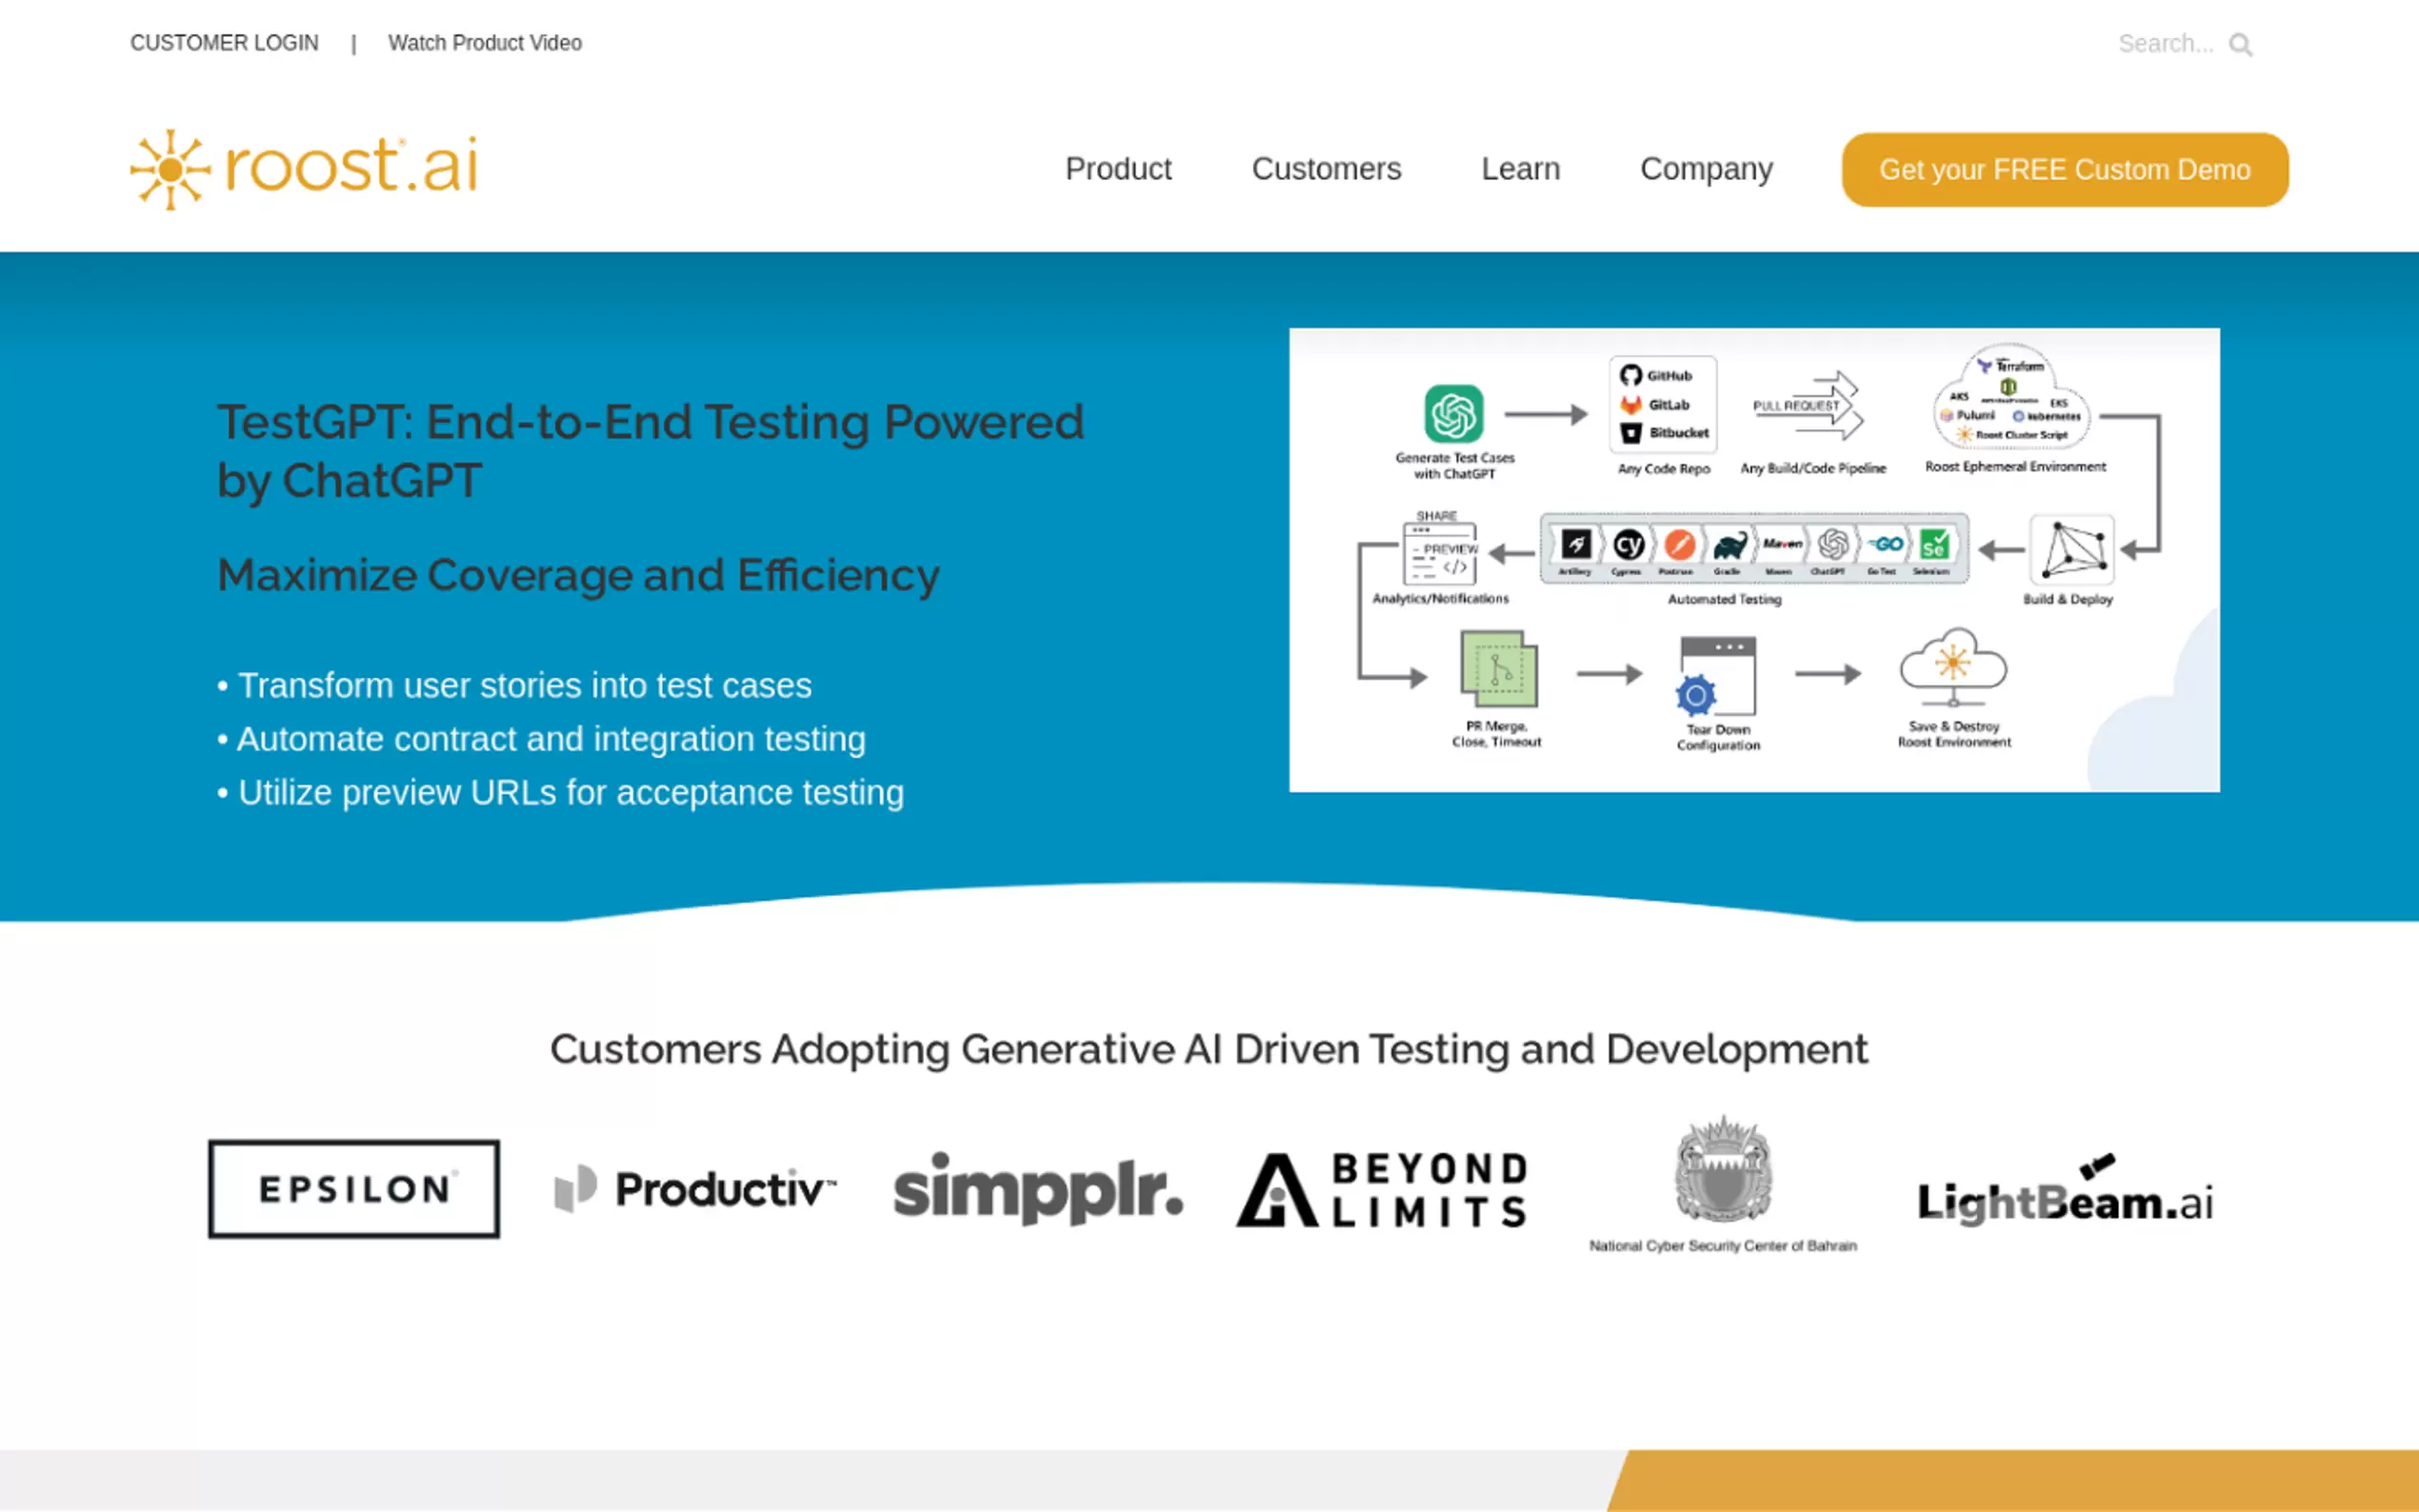This screenshot has height=1512, width=2419.
Task: Click the Maximize Coverage and Efficiency subheading
Action: click(578, 575)
